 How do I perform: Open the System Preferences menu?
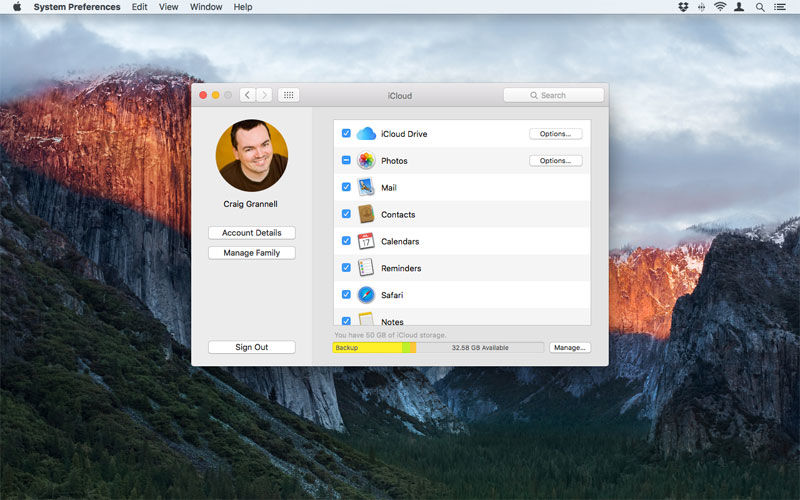pyautogui.click(x=77, y=7)
